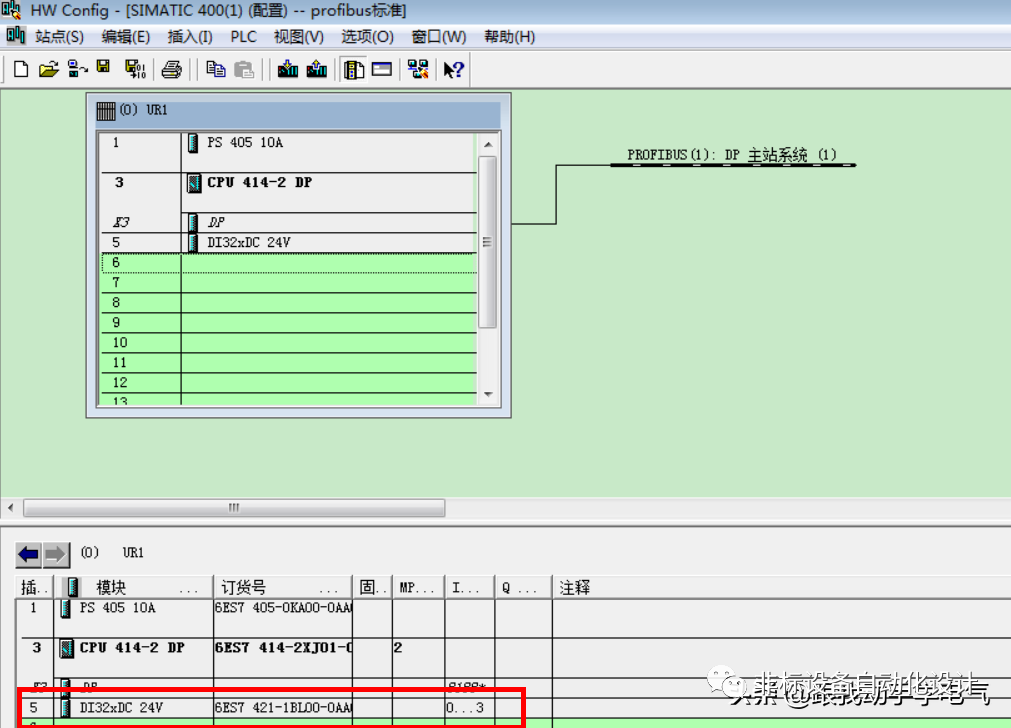The width and height of the screenshot is (1011, 728).
Task: Open the 窗口(W) menu
Action: [x=438, y=36]
